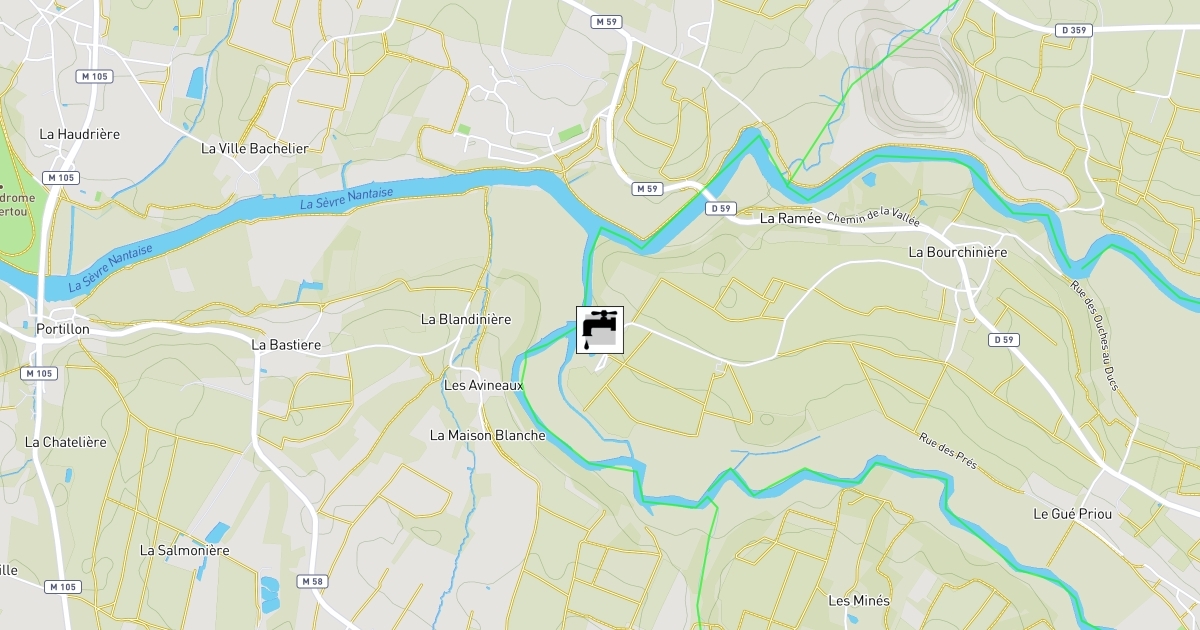Image resolution: width=1200 pixels, height=630 pixels.
Task: Select the Portillon place label
Action: pyautogui.click(x=62, y=329)
